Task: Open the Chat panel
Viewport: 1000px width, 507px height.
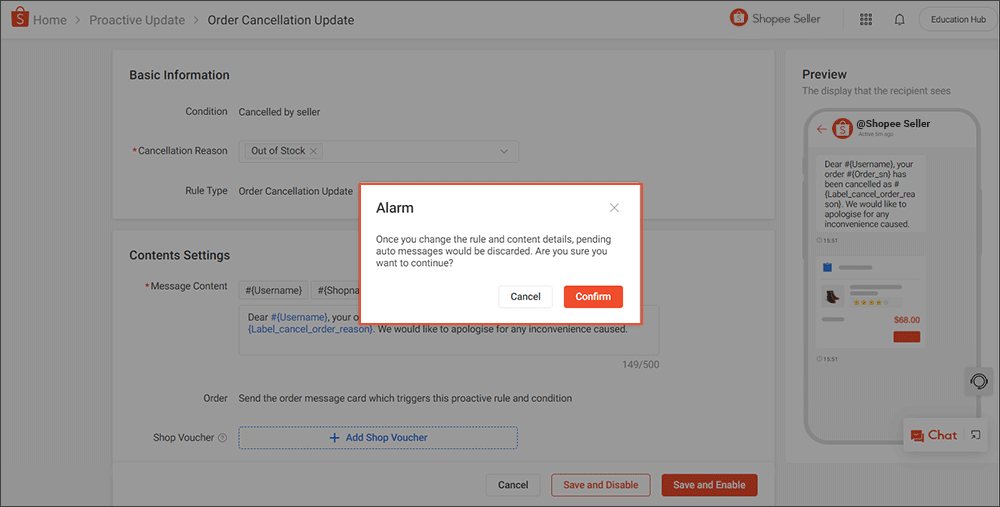Action: 935,436
